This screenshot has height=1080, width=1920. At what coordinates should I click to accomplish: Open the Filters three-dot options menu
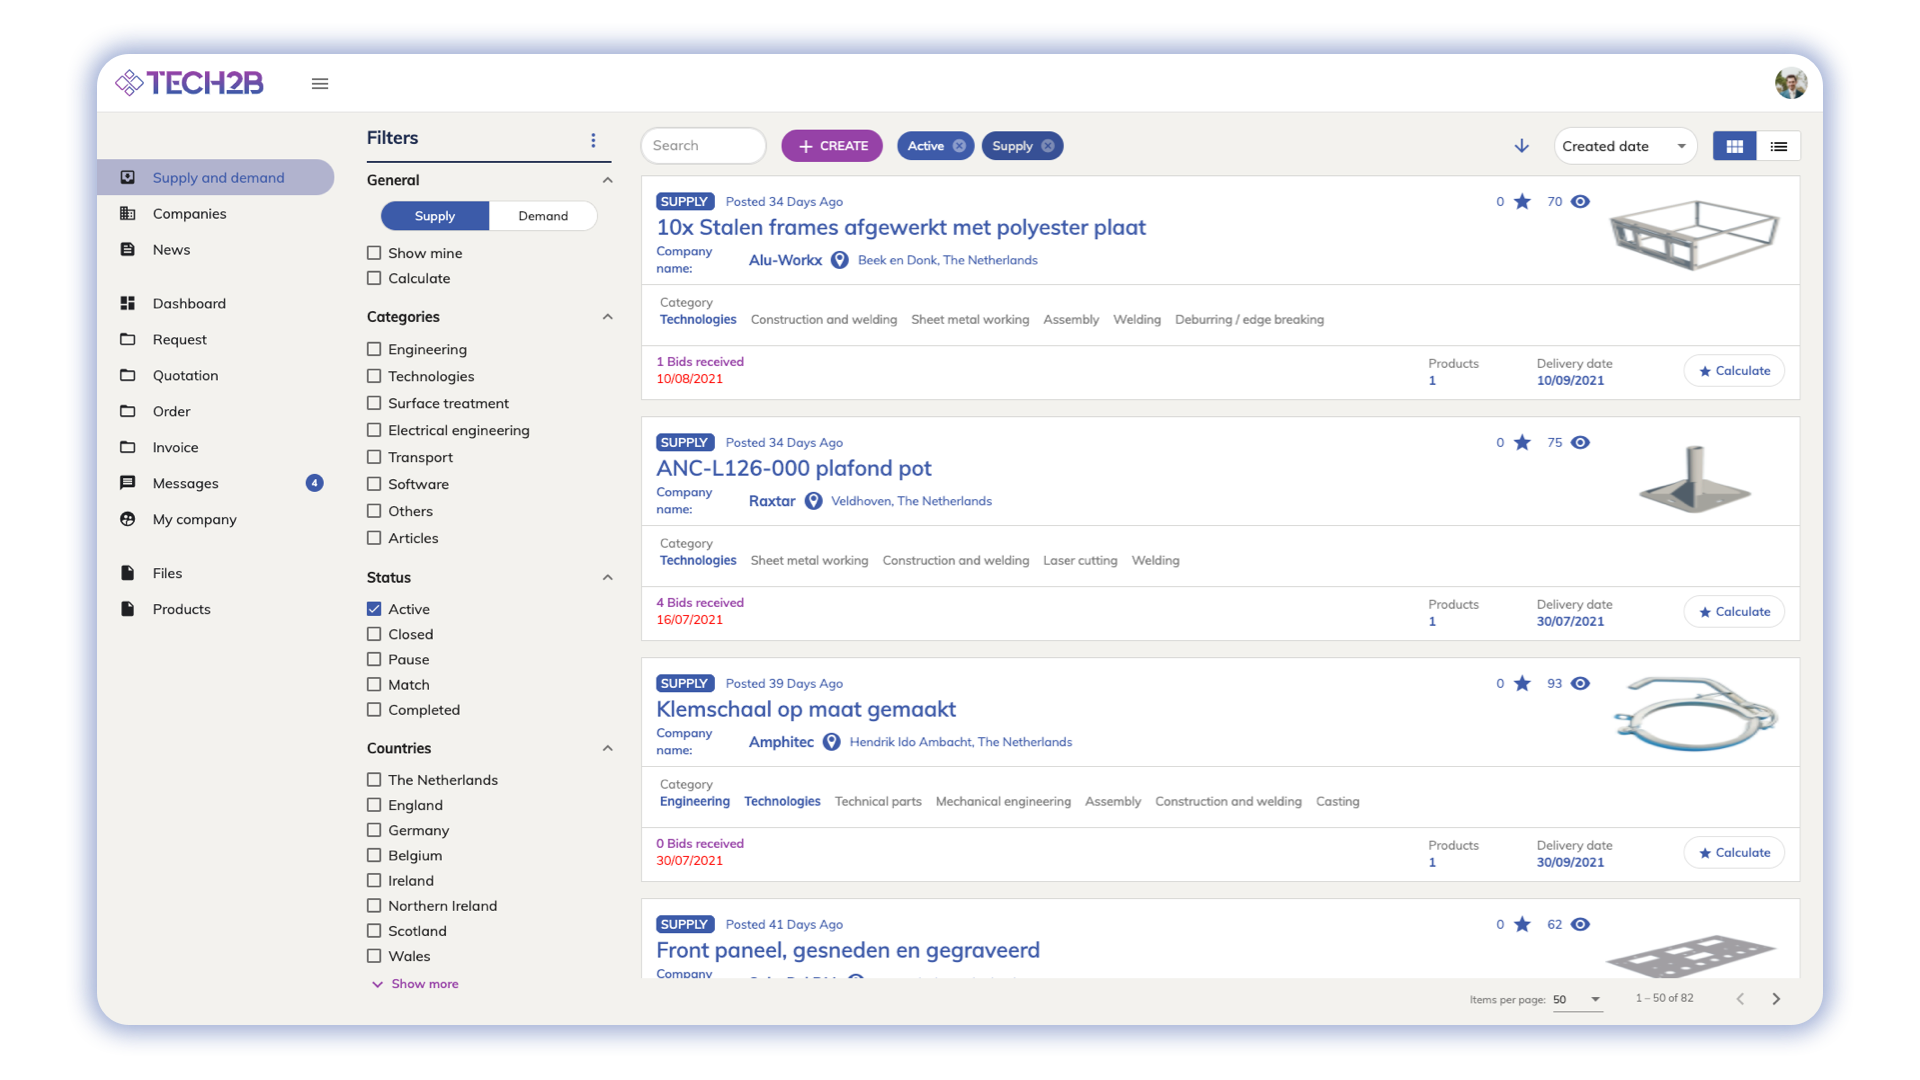(593, 140)
